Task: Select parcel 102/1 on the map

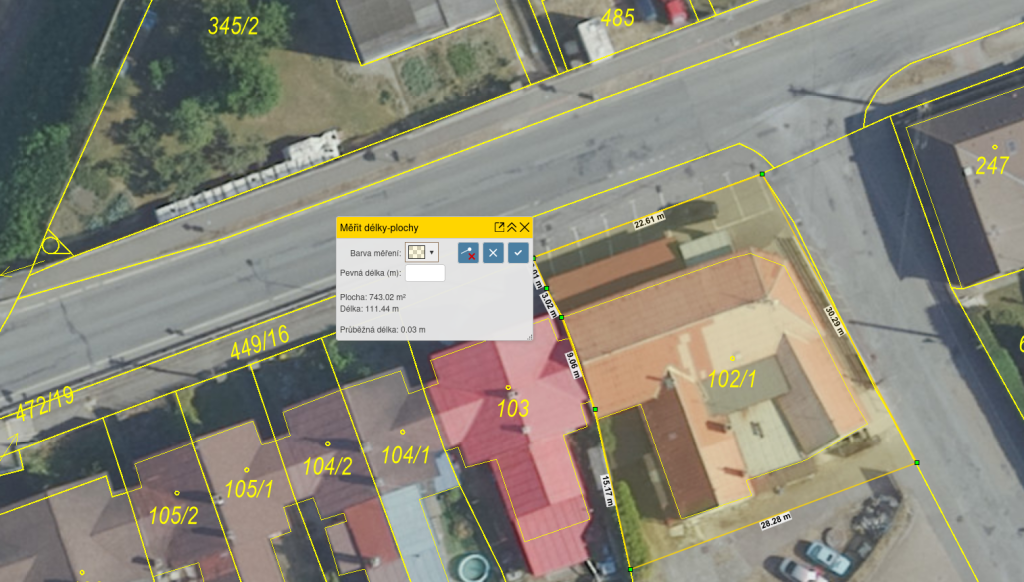Action: [732, 380]
